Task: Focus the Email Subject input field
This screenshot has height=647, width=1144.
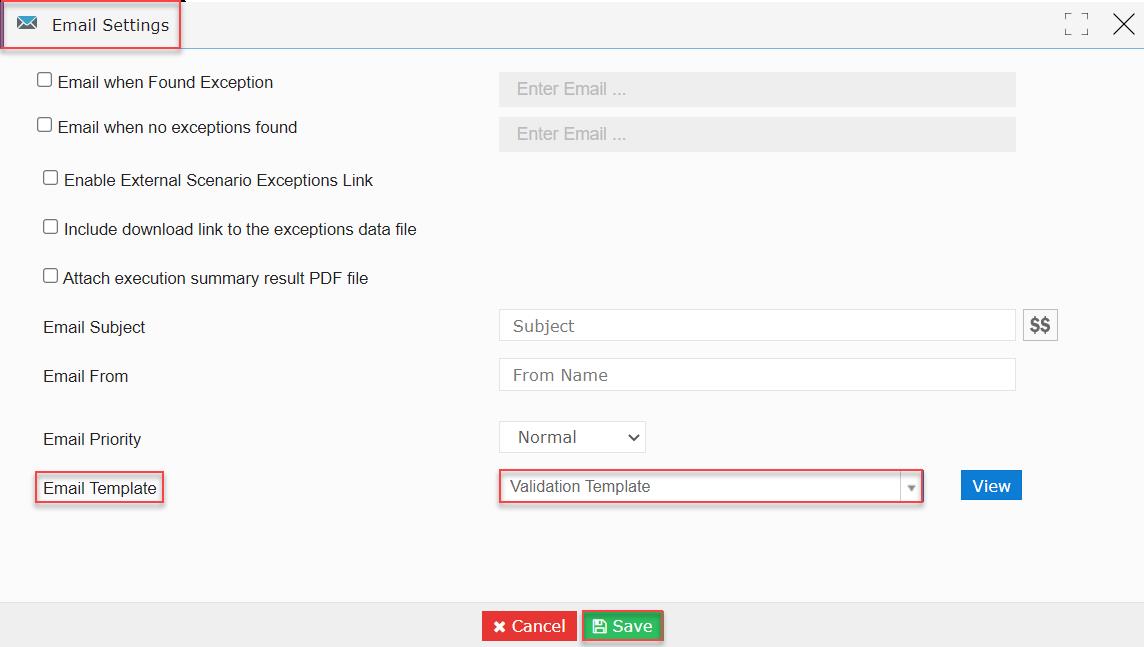Action: (757, 325)
